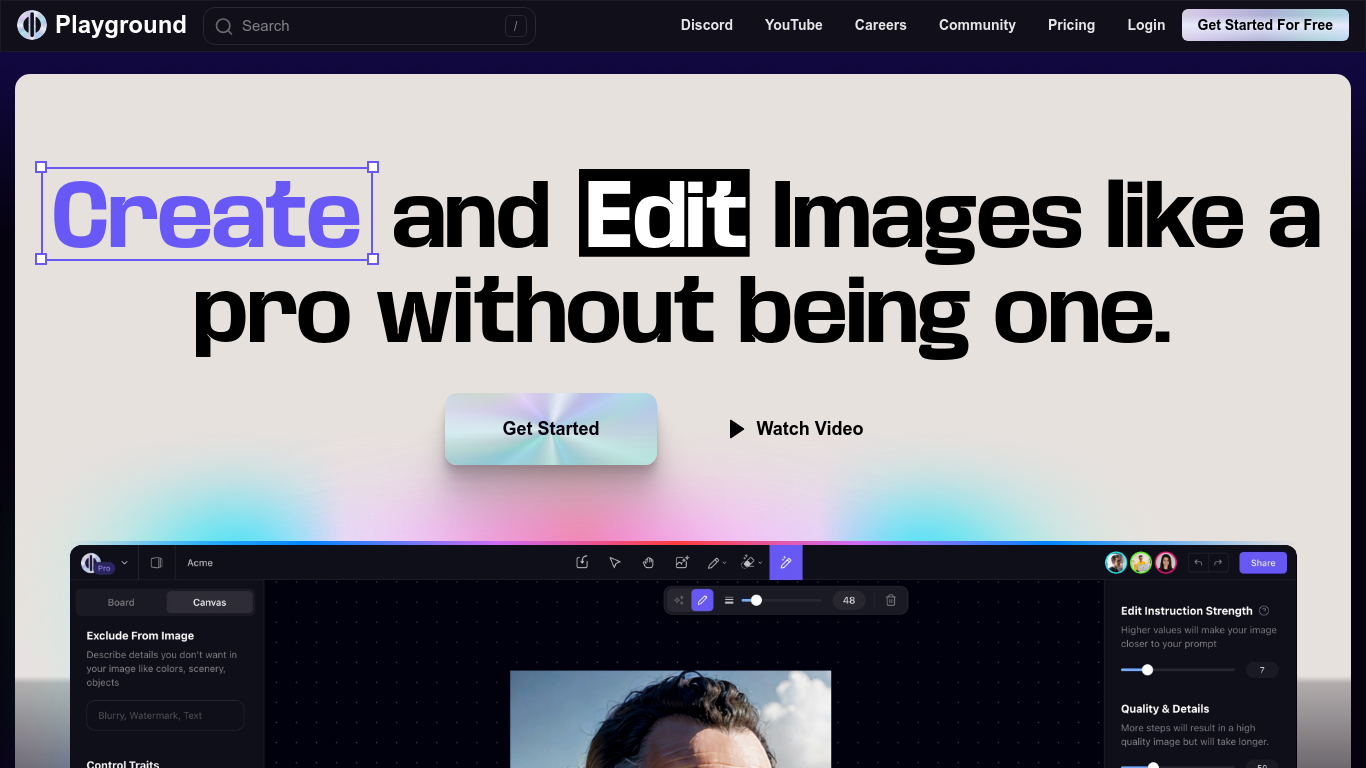Click the redo arrow icon
The height and width of the screenshot is (768, 1366).
[x=1218, y=563]
